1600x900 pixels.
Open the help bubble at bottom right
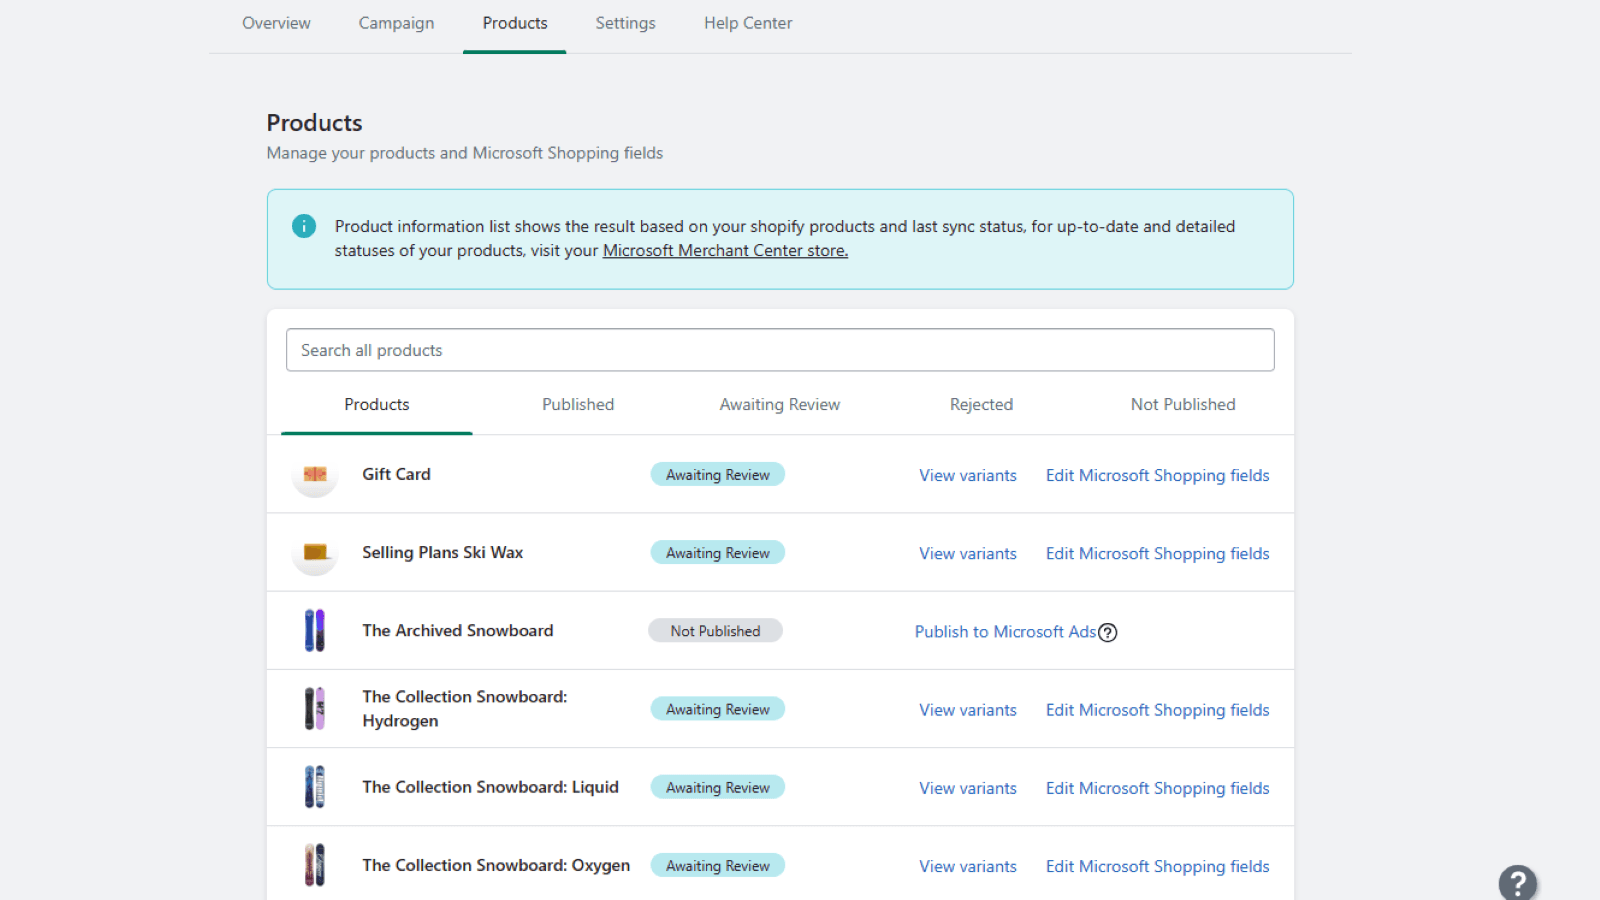[x=1517, y=883]
